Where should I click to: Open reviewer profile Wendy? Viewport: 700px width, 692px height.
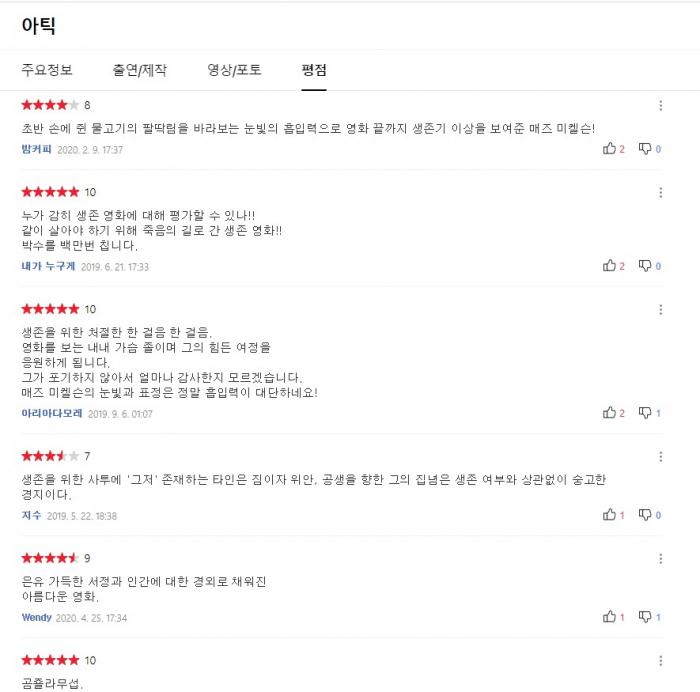click(36, 618)
